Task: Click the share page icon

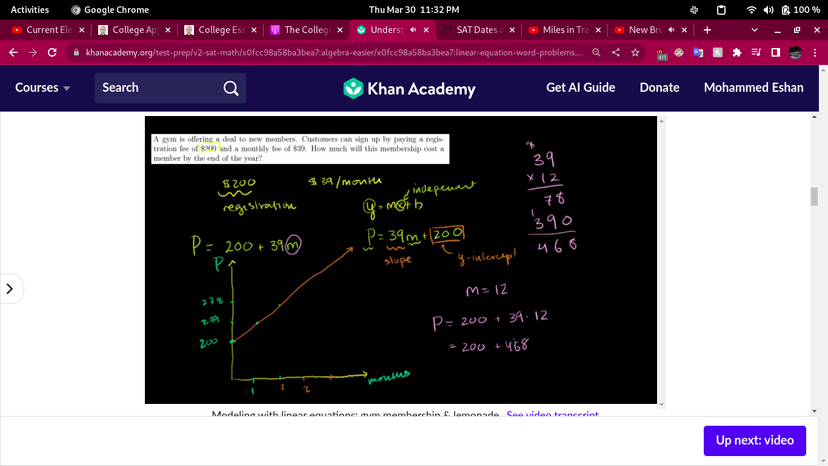Action: tap(615, 52)
